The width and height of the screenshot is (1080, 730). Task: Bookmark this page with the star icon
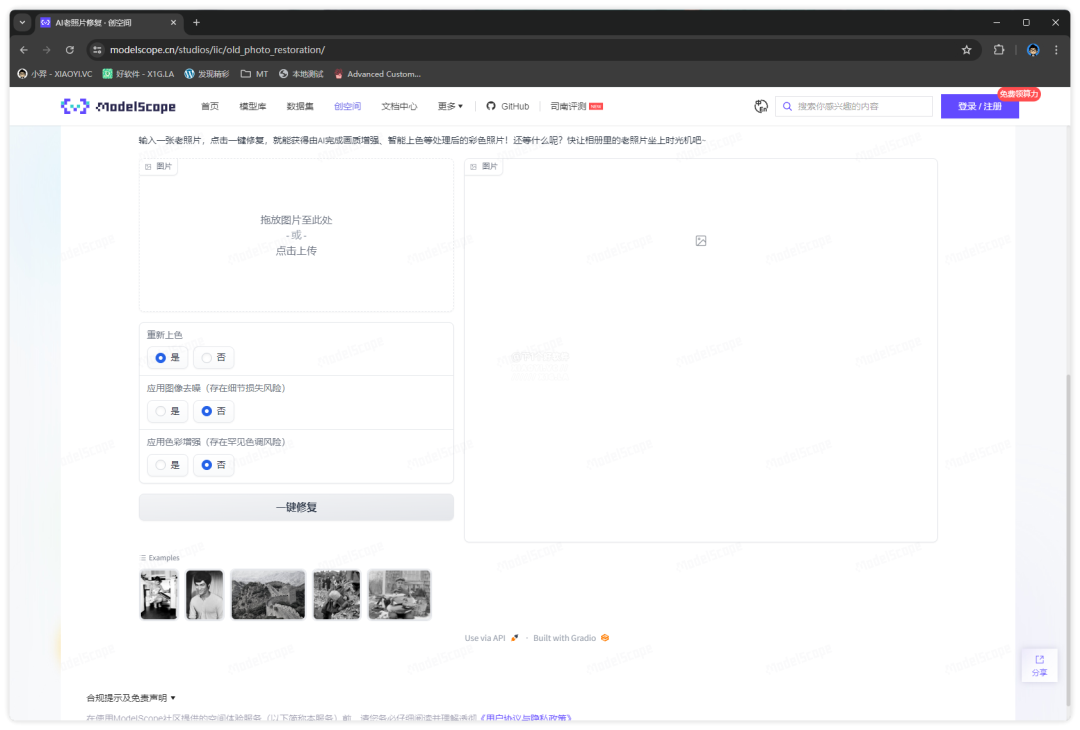pos(966,50)
